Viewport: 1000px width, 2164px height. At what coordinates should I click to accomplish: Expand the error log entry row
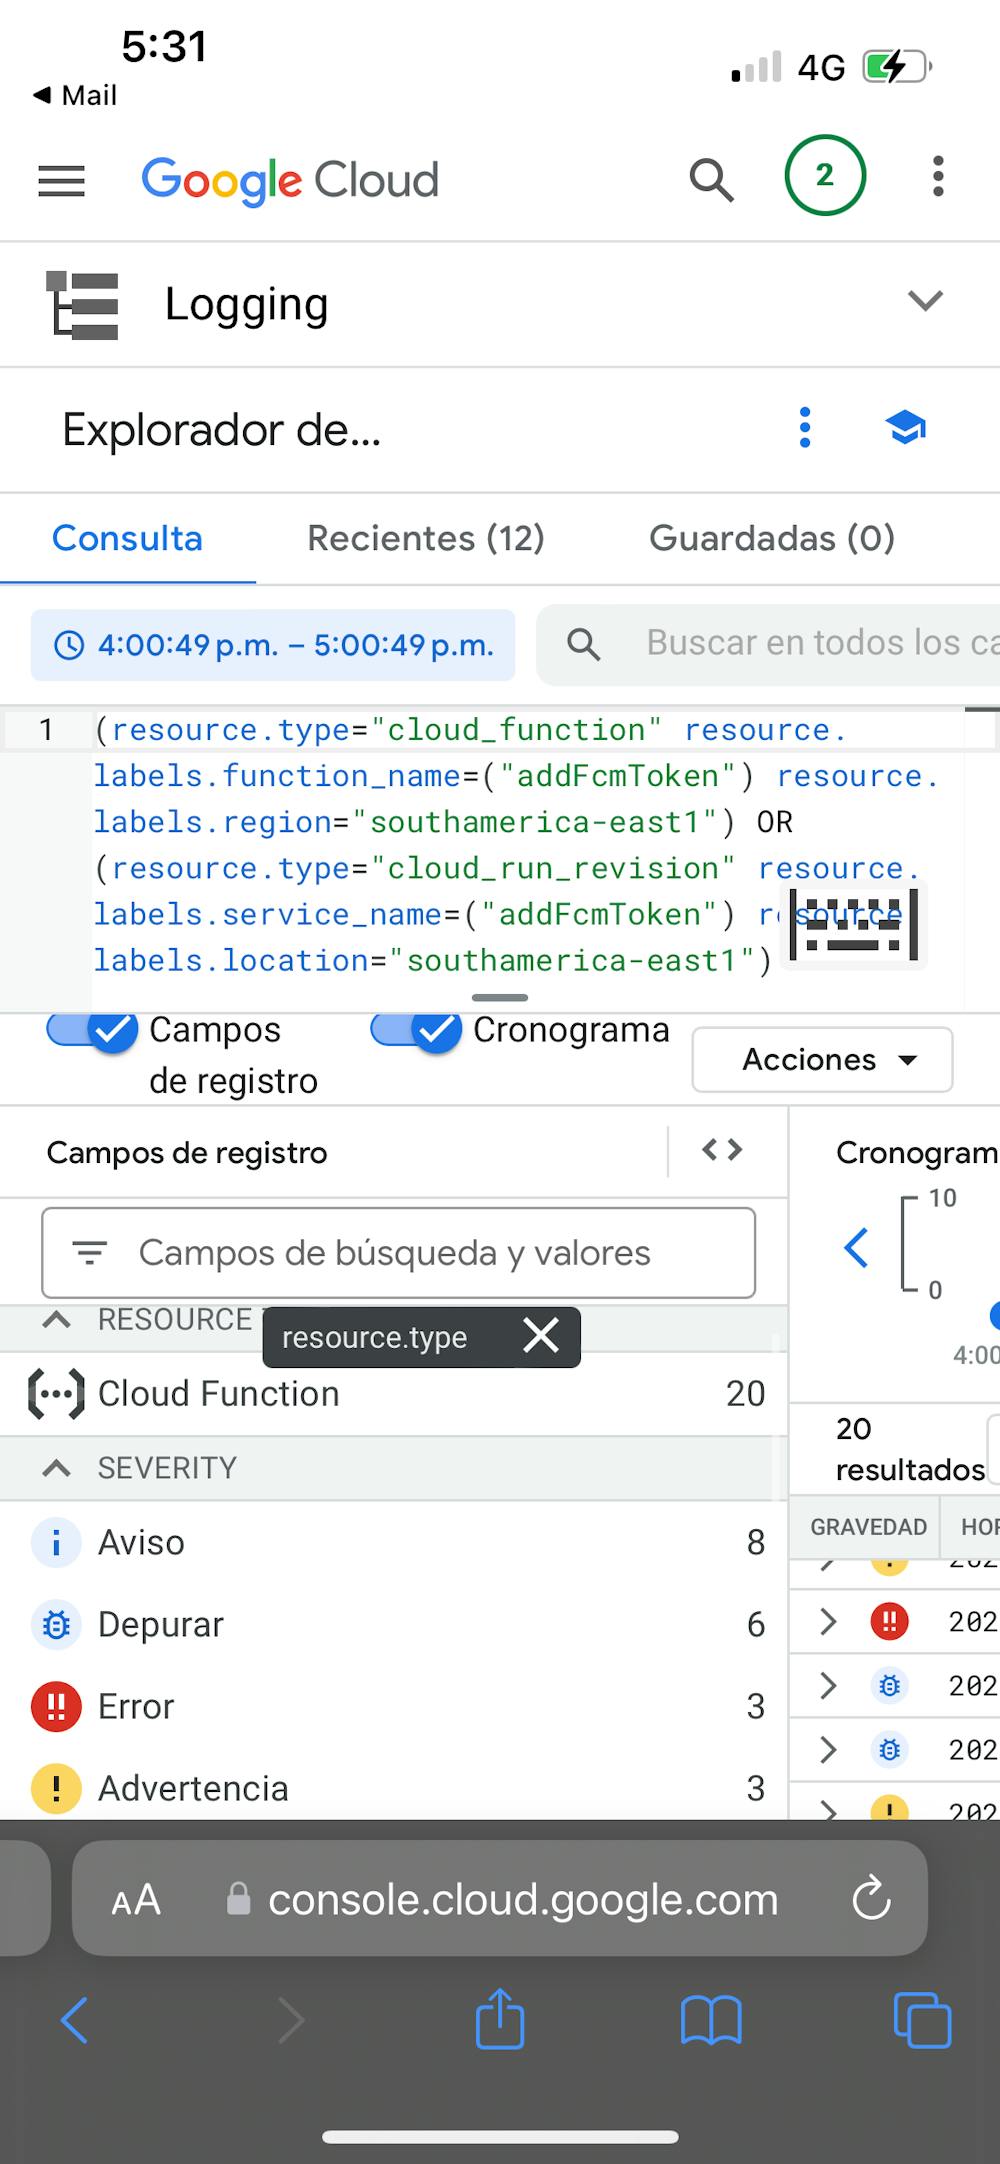point(828,1621)
